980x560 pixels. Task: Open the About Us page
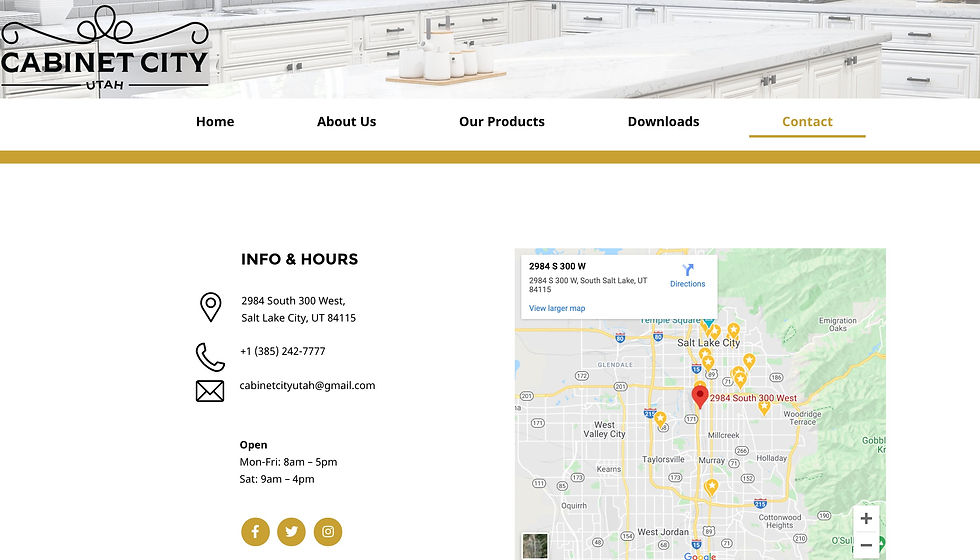tap(346, 121)
